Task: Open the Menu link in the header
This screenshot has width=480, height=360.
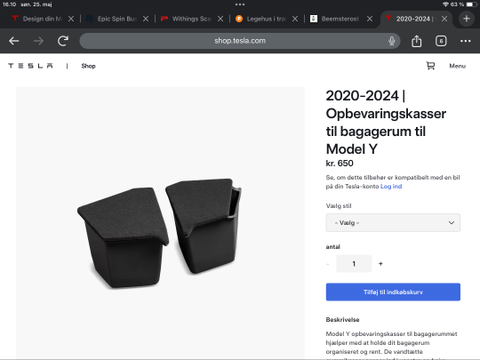Action: [x=457, y=66]
